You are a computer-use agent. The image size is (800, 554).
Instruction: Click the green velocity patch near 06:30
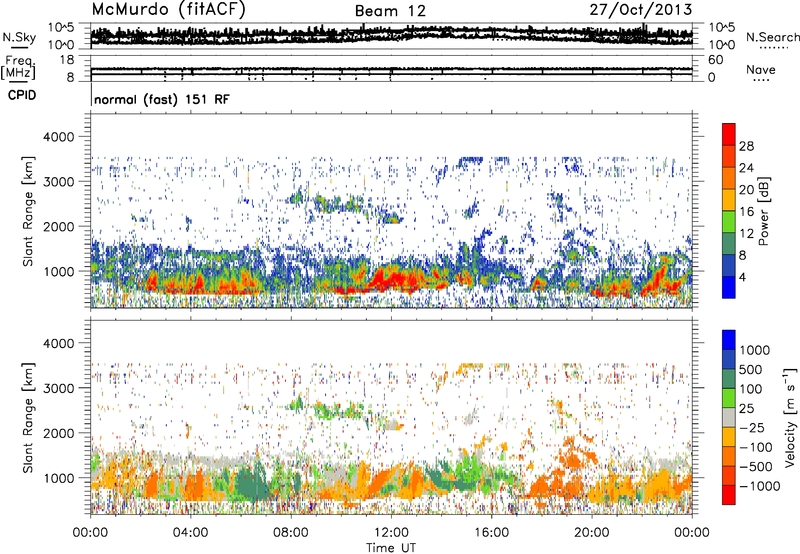[253, 484]
